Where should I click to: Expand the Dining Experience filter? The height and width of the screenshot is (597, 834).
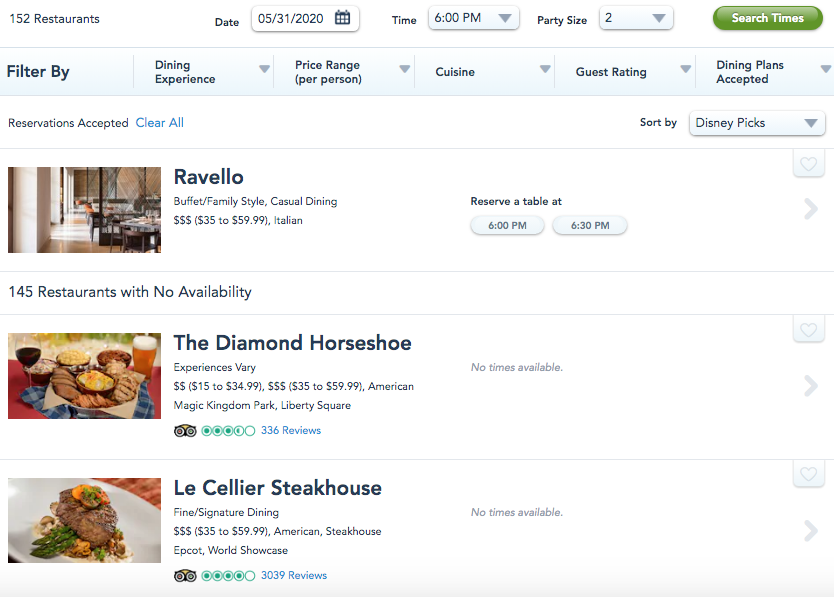coord(212,72)
